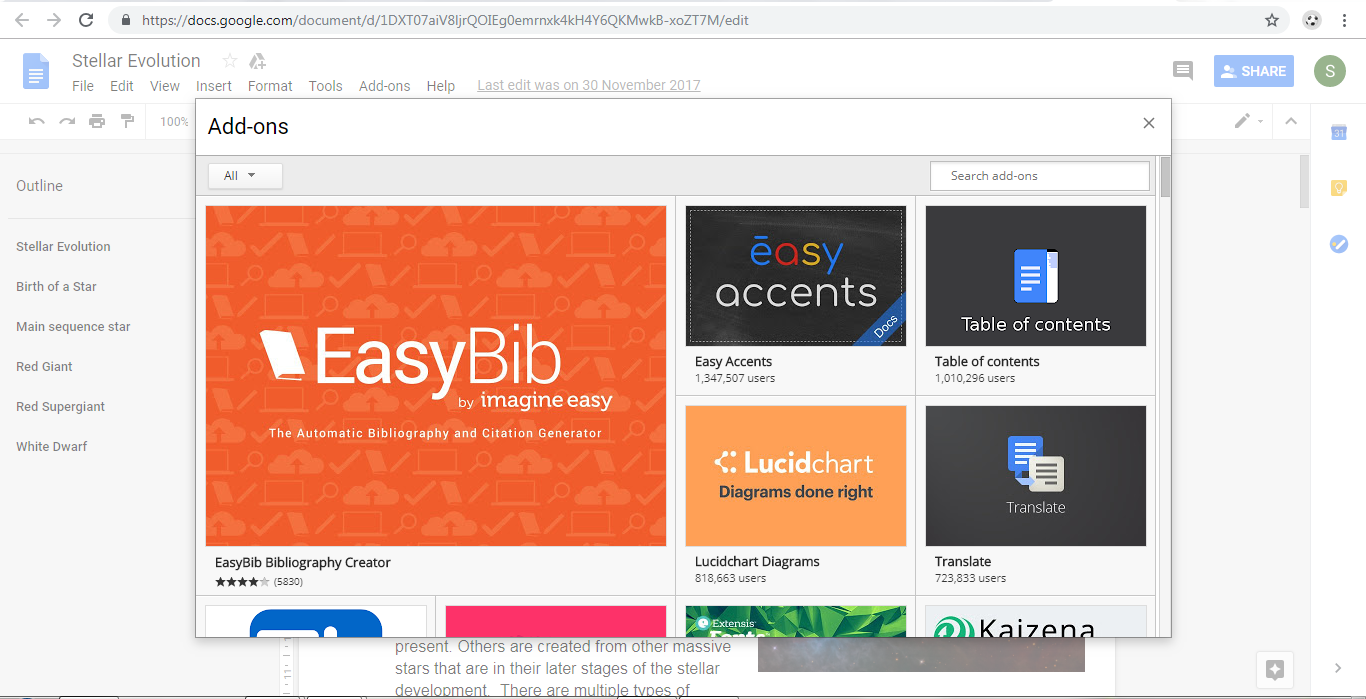
Task: Jump to Red Giant in outline
Action: pyautogui.click(x=44, y=367)
